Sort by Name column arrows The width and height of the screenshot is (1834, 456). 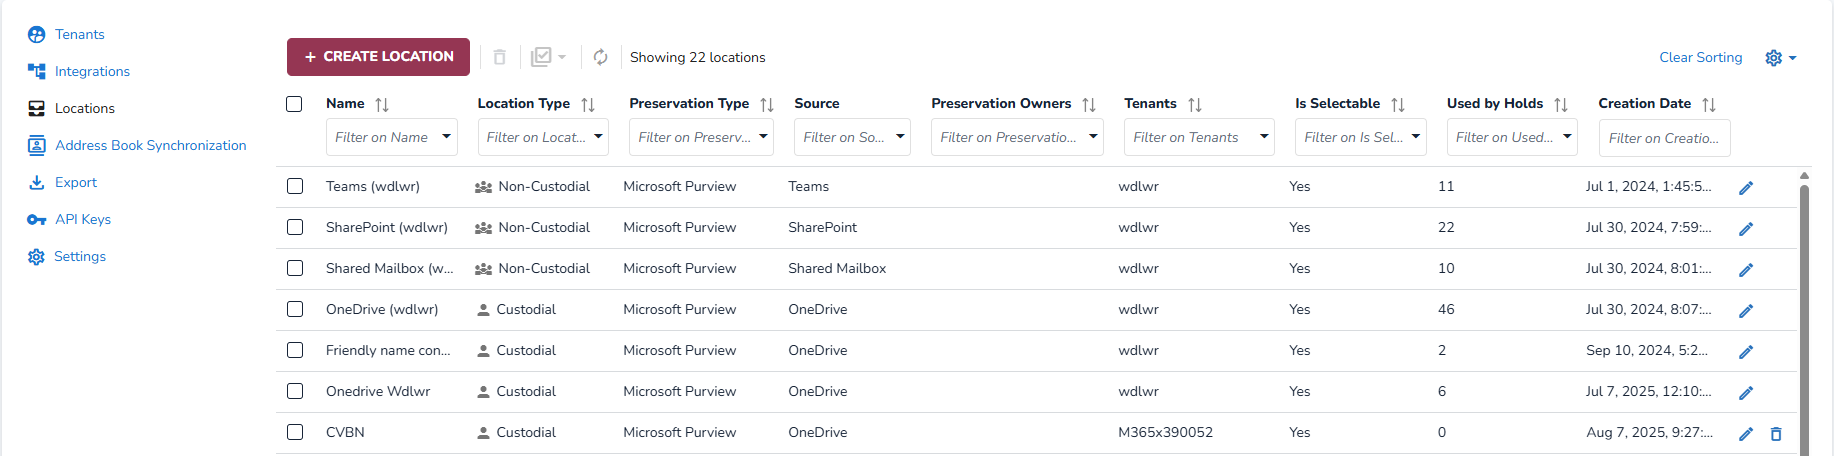[382, 104]
